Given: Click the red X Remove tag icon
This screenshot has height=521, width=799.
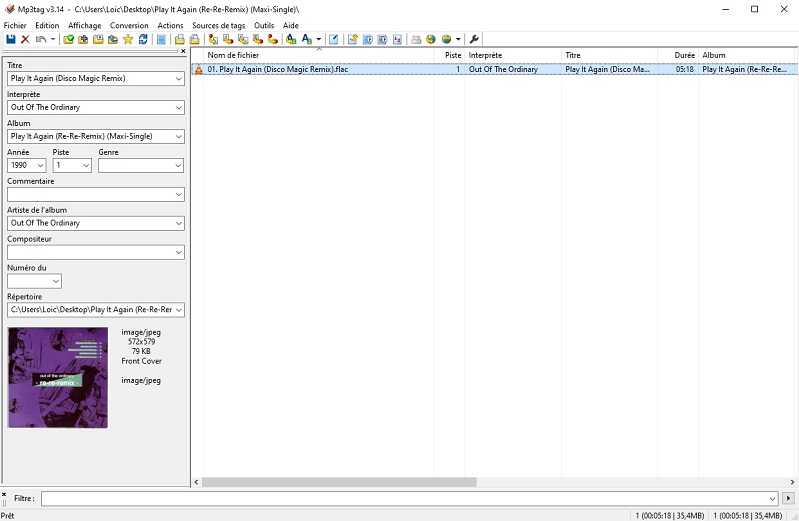Looking at the screenshot, I should pos(25,40).
